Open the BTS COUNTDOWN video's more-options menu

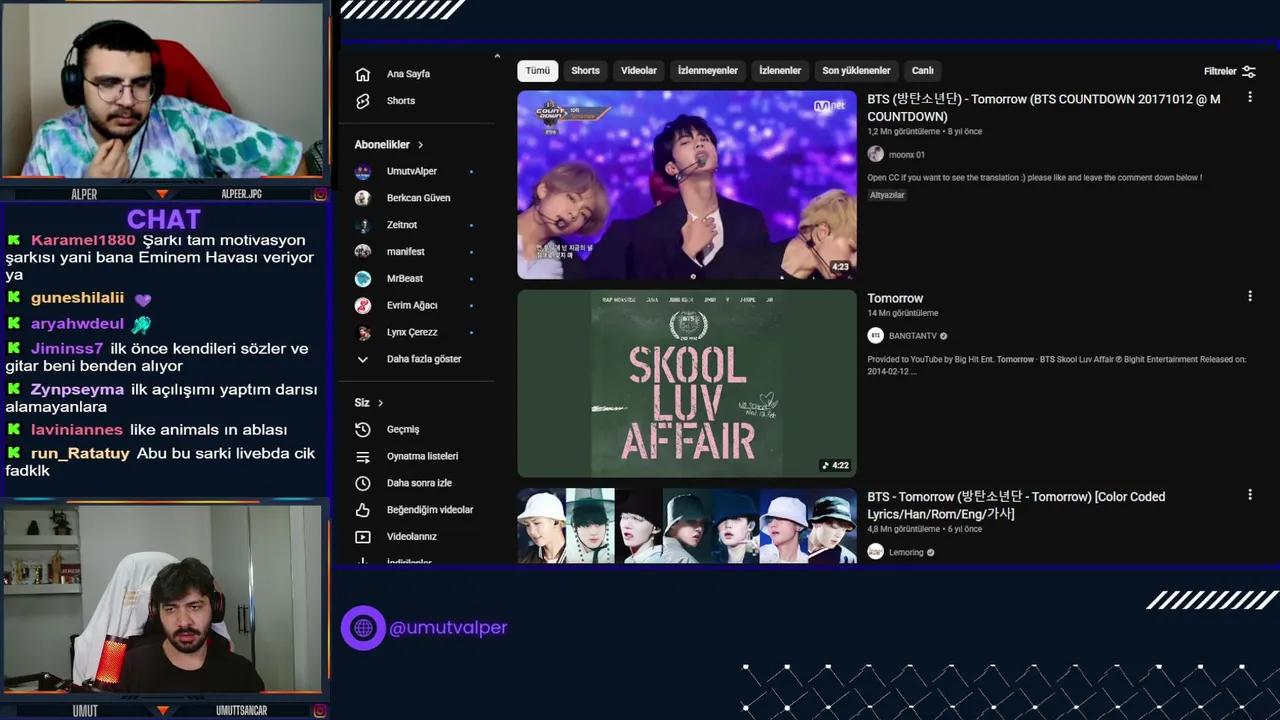(x=1249, y=97)
